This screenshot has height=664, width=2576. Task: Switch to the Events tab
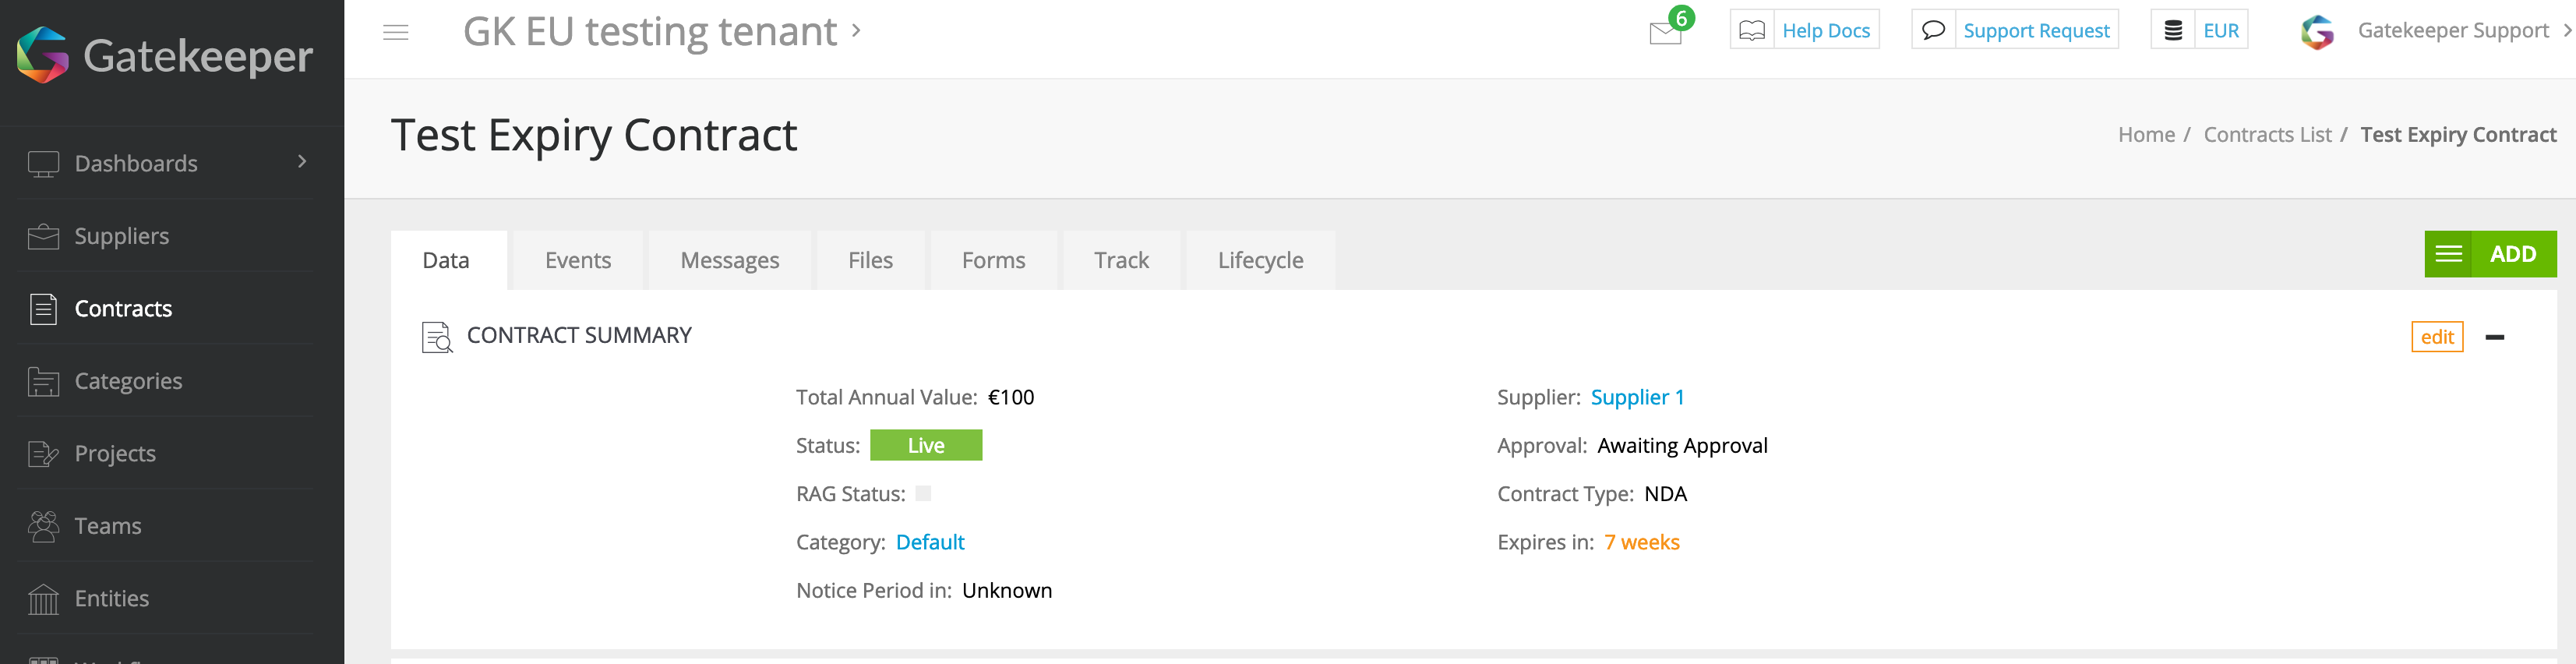coord(577,260)
